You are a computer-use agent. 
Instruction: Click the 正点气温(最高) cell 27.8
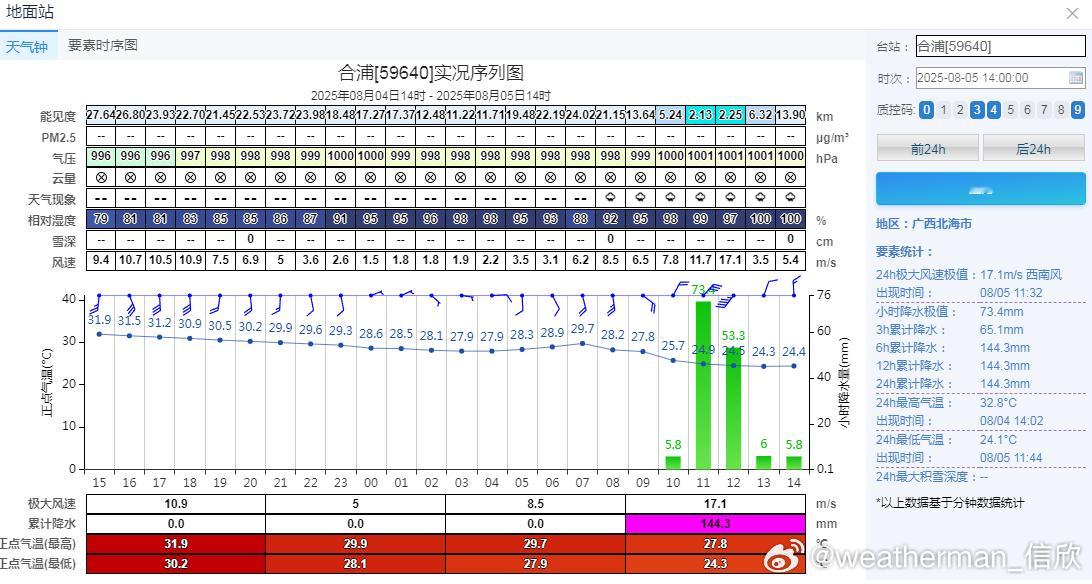click(x=715, y=544)
